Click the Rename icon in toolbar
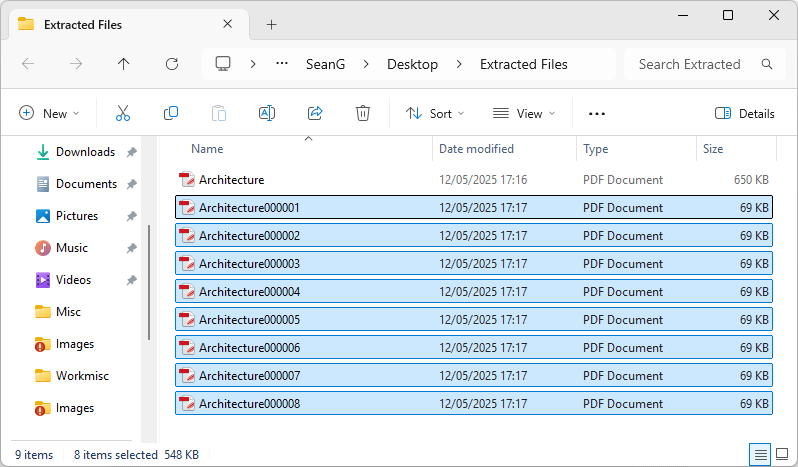This screenshot has height=467, width=798. (267, 113)
